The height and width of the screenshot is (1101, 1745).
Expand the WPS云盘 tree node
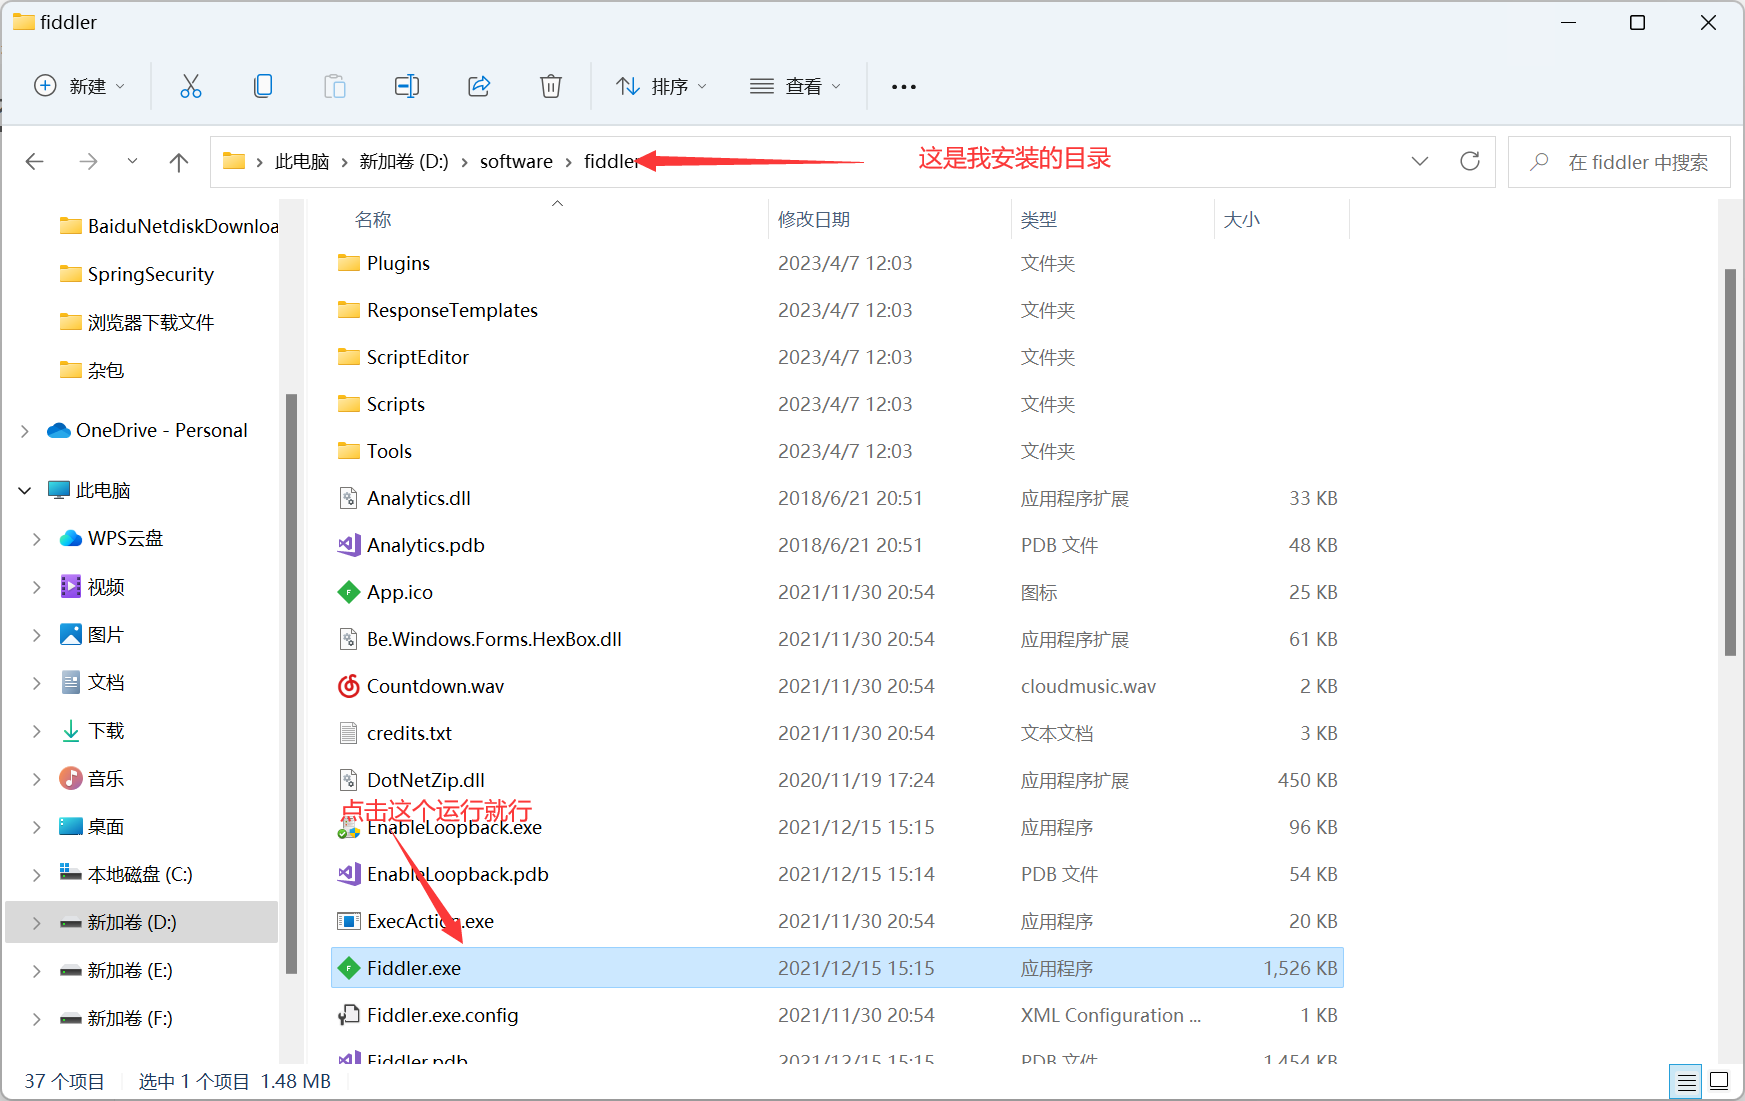click(37, 539)
